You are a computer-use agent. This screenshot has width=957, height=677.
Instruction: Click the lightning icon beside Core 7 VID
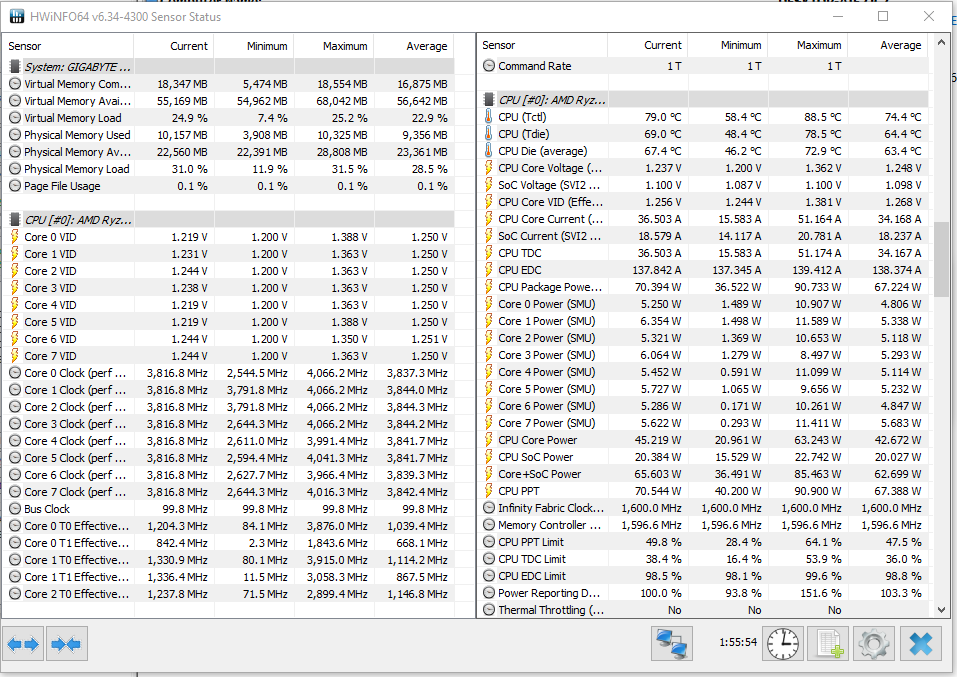[15, 356]
